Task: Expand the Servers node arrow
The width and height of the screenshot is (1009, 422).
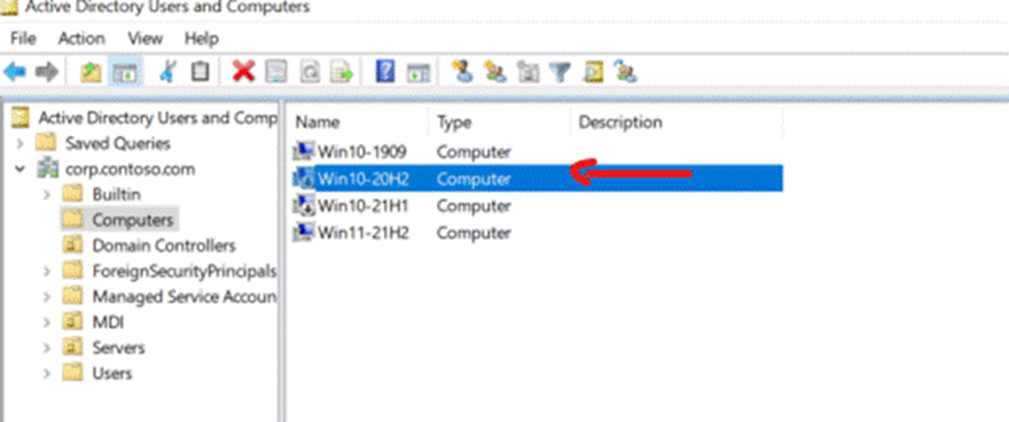Action: [47, 347]
